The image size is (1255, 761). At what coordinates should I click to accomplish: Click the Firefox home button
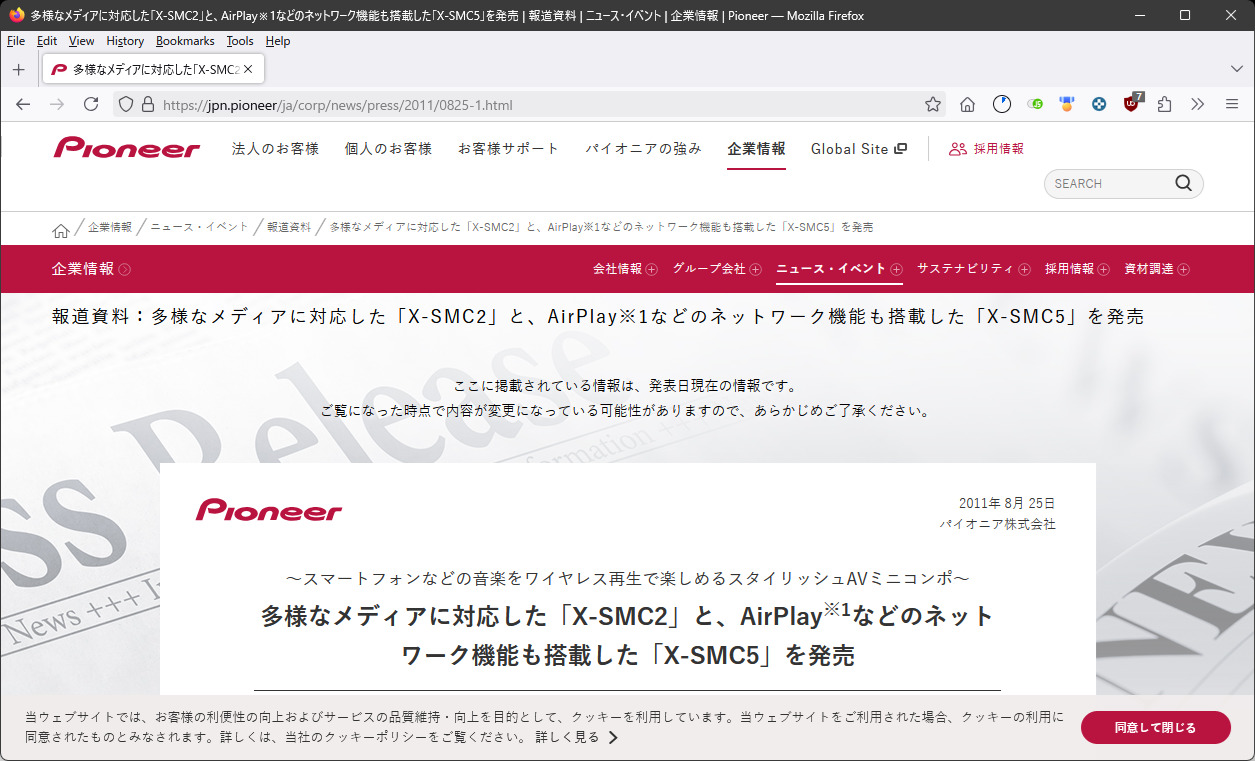(967, 104)
